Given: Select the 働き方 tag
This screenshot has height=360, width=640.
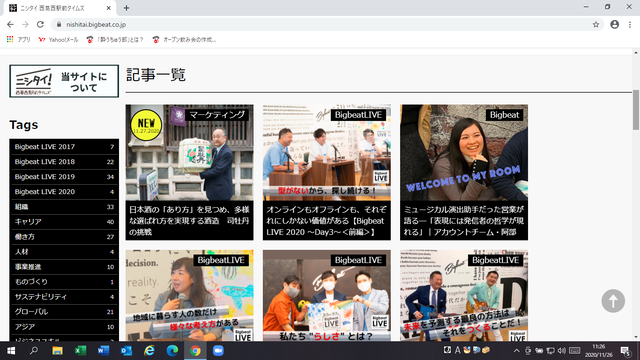Looking at the screenshot, I should (64, 237).
